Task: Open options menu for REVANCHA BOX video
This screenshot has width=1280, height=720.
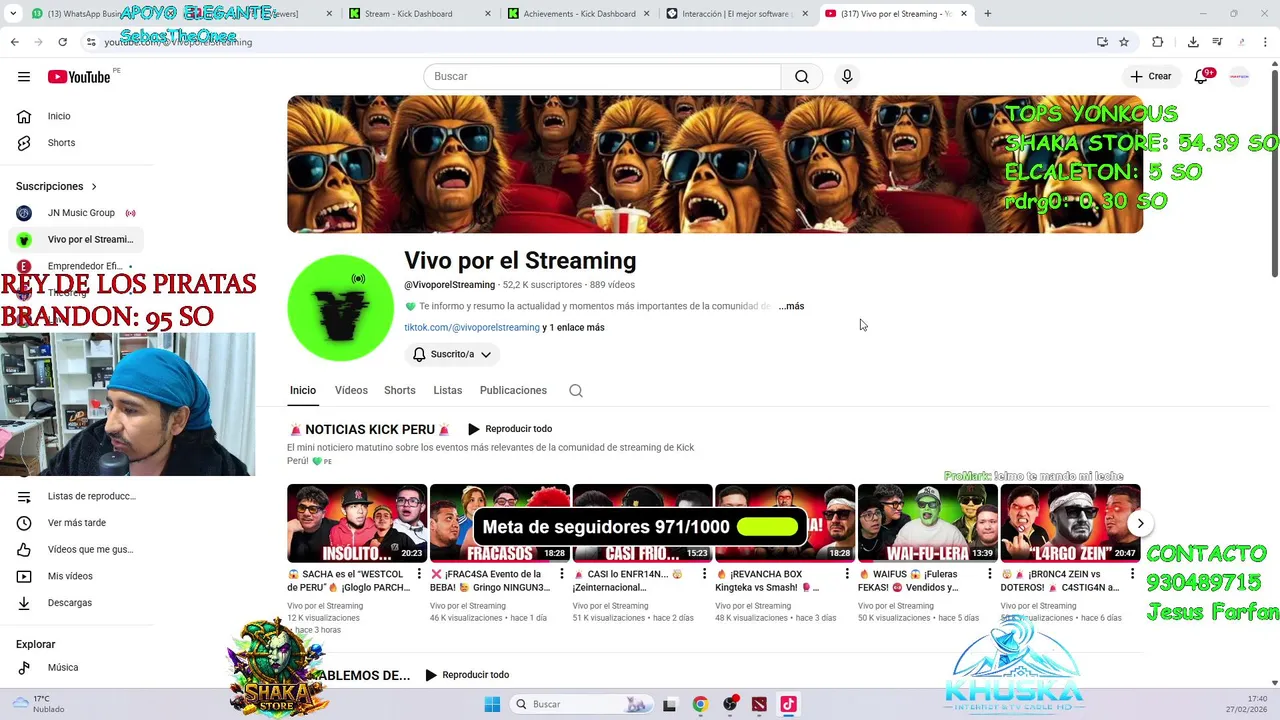Action: click(847, 575)
